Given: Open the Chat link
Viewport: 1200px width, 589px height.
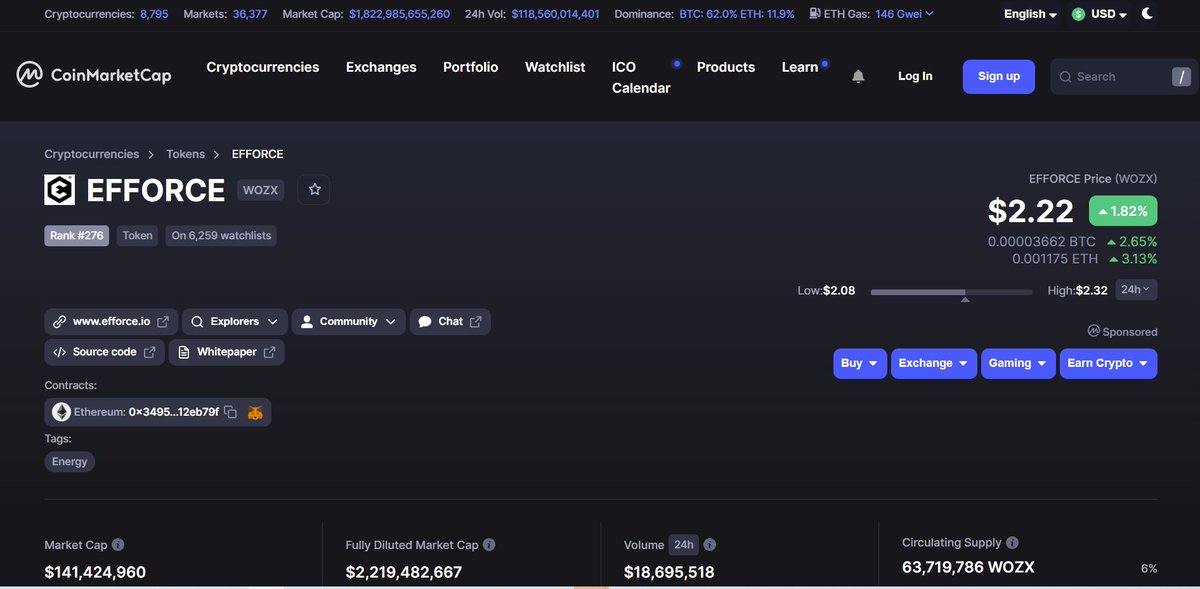Looking at the screenshot, I should tap(450, 322).
